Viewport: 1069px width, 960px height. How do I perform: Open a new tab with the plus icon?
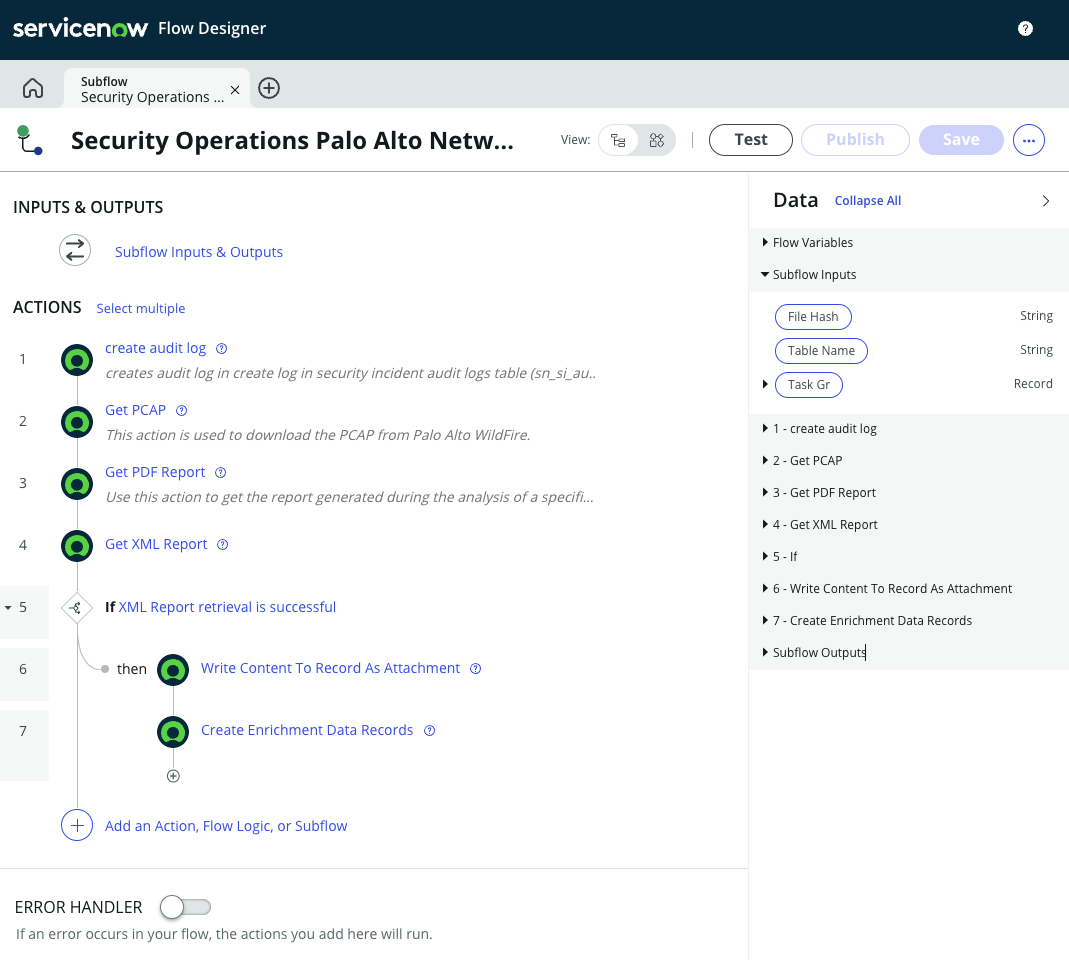(269, 88)
